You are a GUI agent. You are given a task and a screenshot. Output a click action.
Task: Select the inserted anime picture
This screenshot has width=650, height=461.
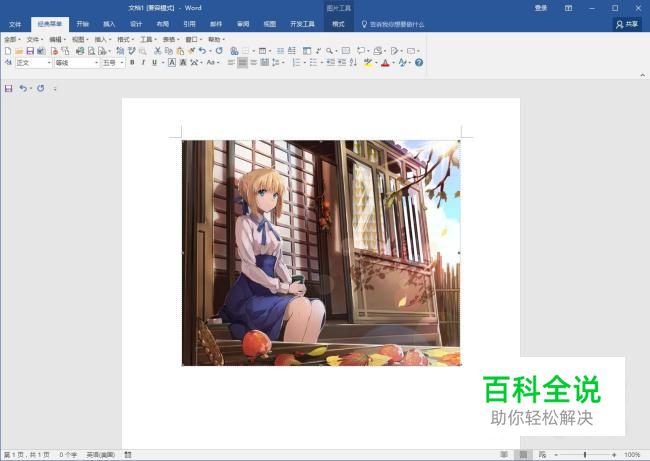(321, 253)
